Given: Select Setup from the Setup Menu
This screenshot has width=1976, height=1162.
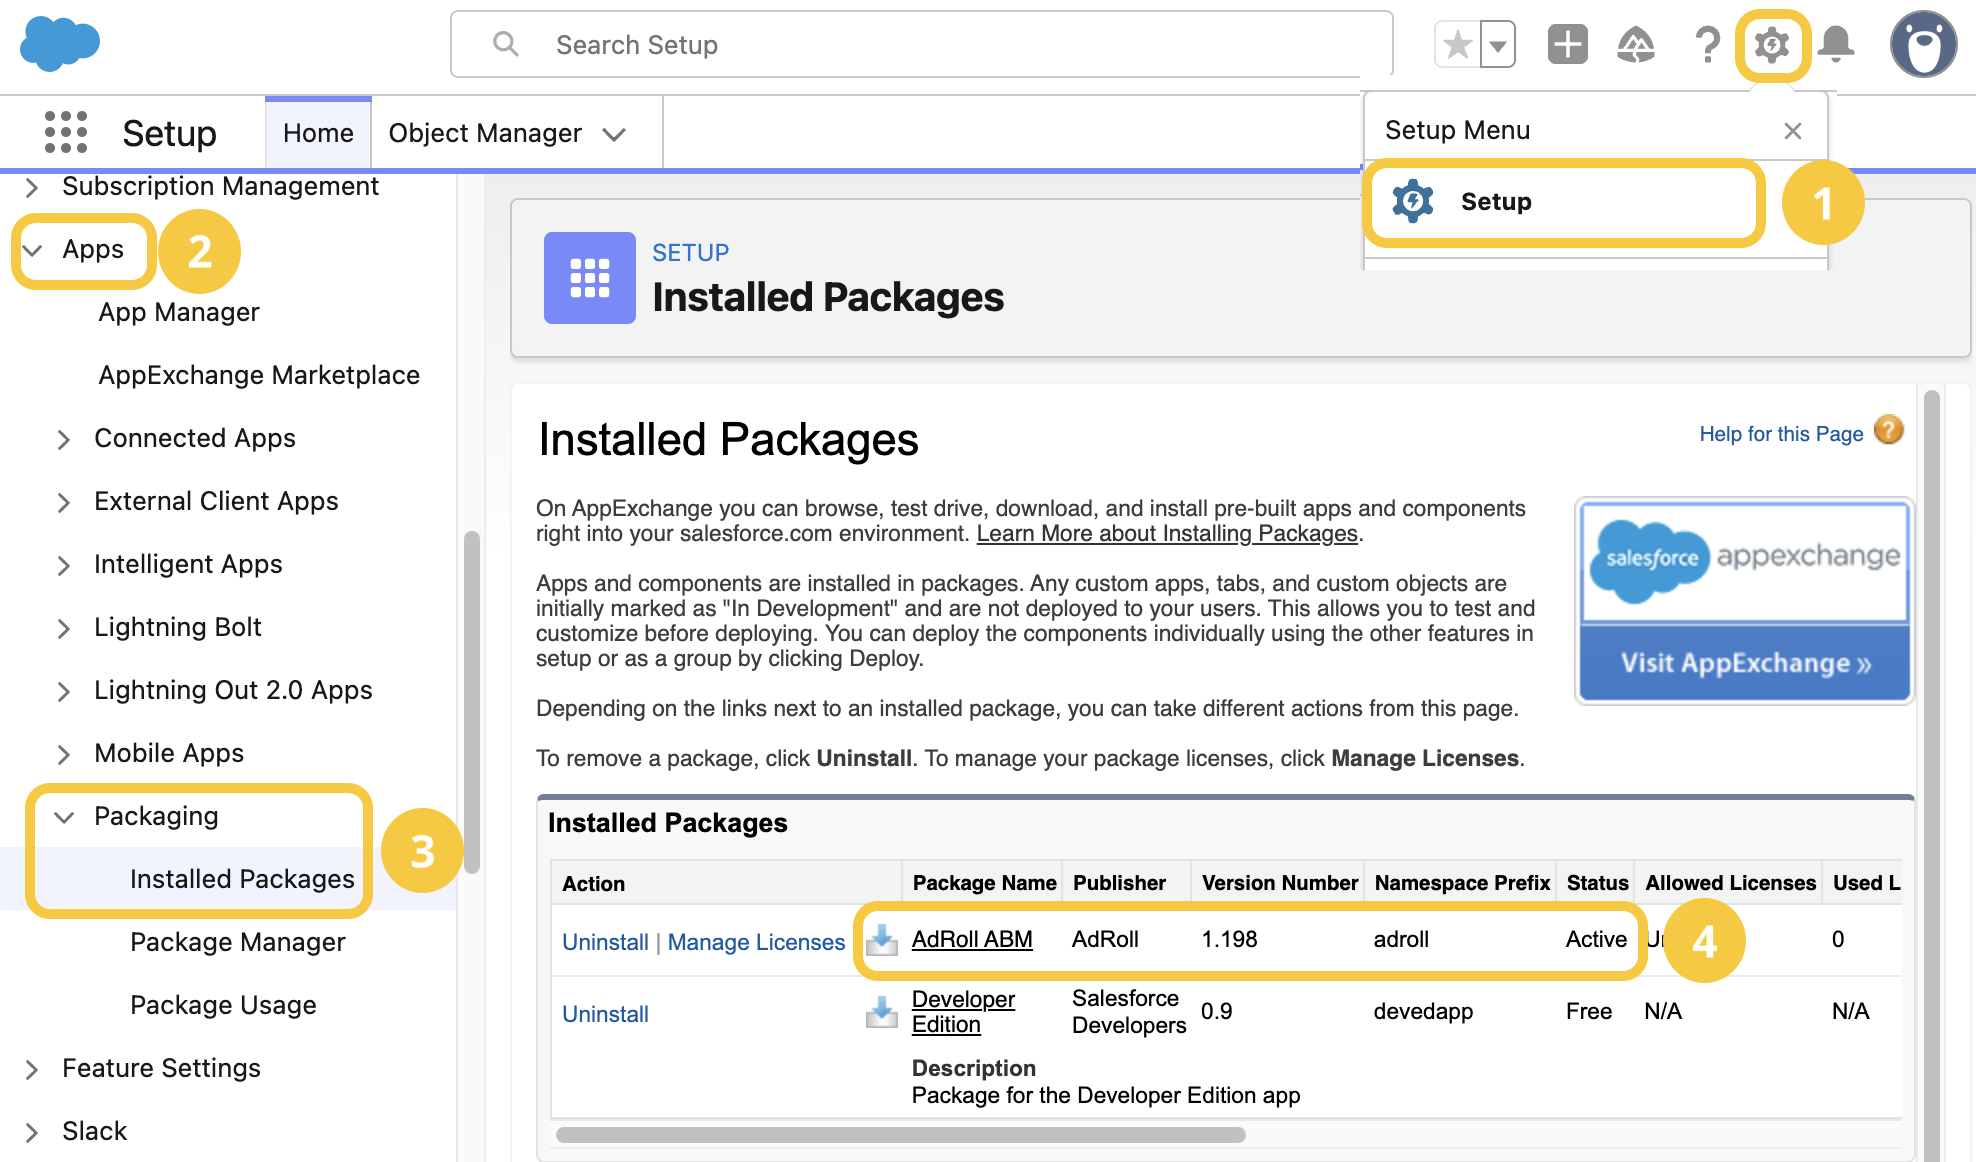Looking at the screenshot, I should pos(1495,202).
